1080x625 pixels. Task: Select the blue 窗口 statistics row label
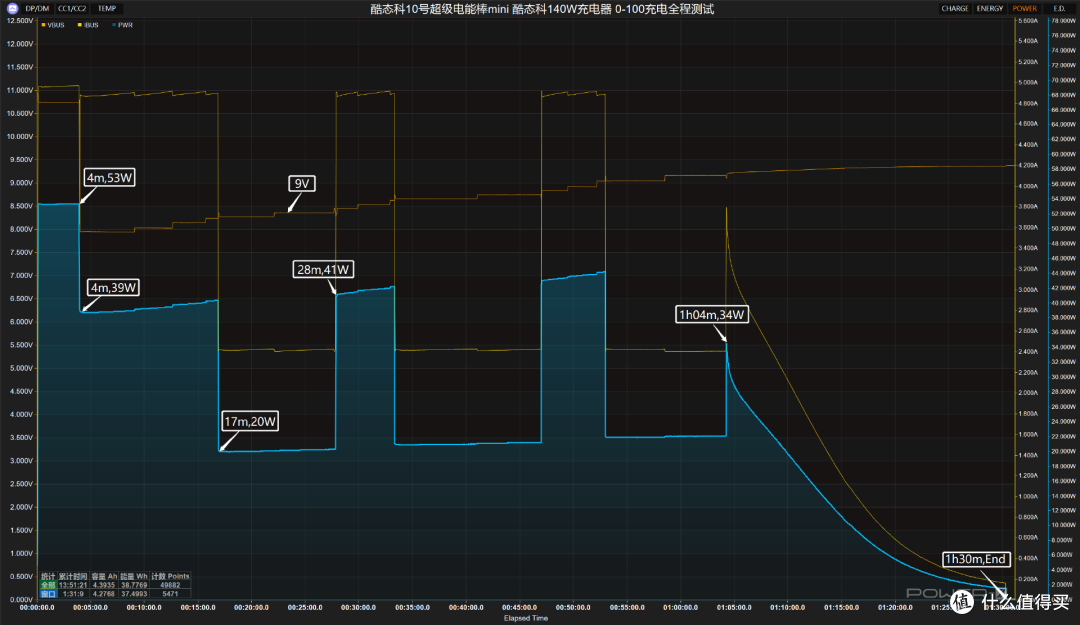pos(48,594)
